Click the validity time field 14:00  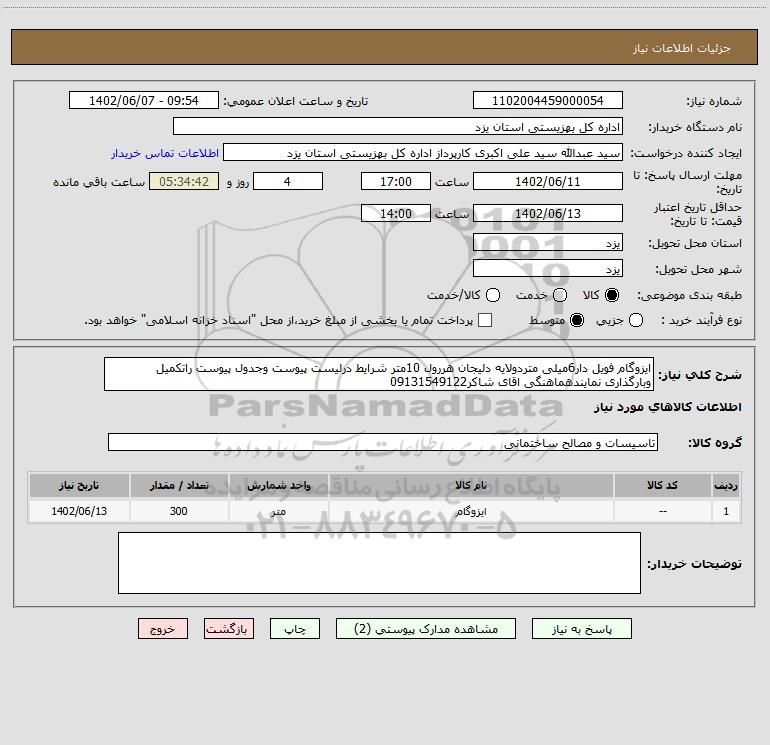click(396, 213)
